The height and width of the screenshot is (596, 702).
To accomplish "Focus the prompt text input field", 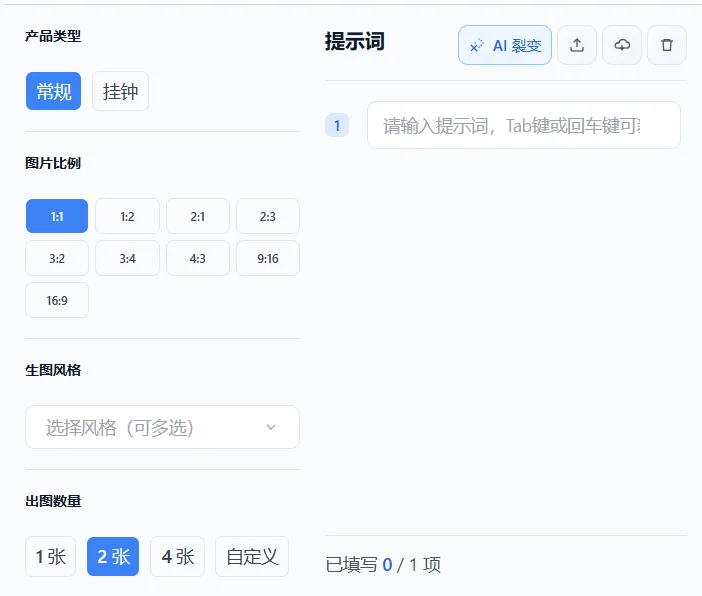I will [523, 125].
